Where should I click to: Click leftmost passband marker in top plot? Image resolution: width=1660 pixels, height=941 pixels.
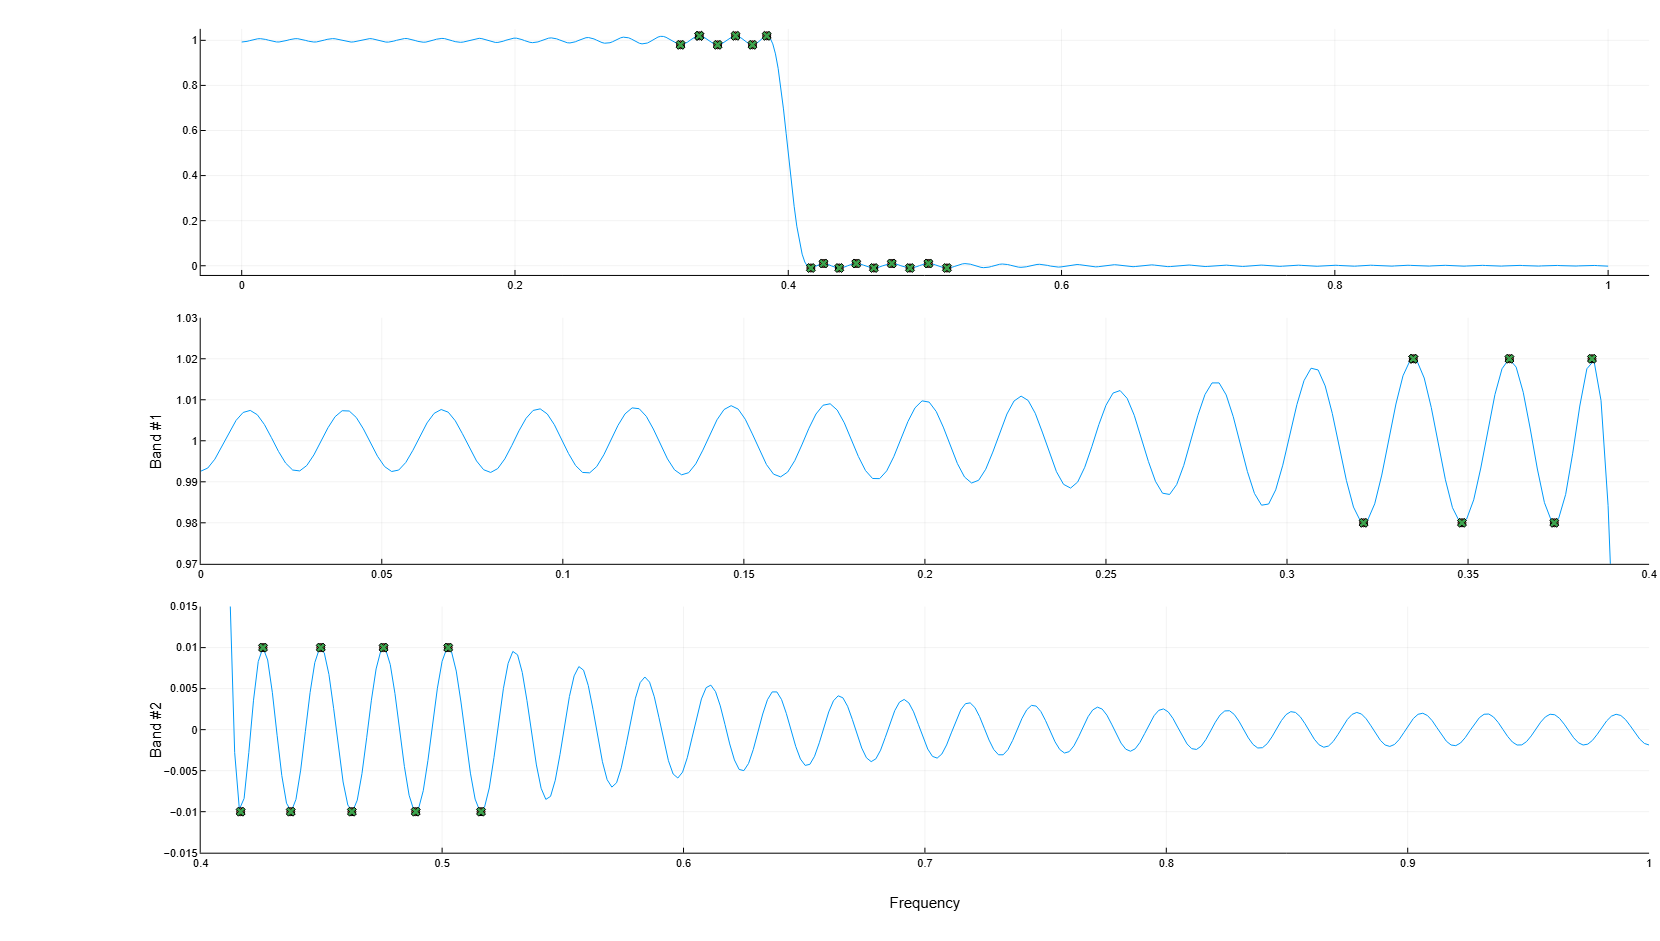click(x=681, y=45)
